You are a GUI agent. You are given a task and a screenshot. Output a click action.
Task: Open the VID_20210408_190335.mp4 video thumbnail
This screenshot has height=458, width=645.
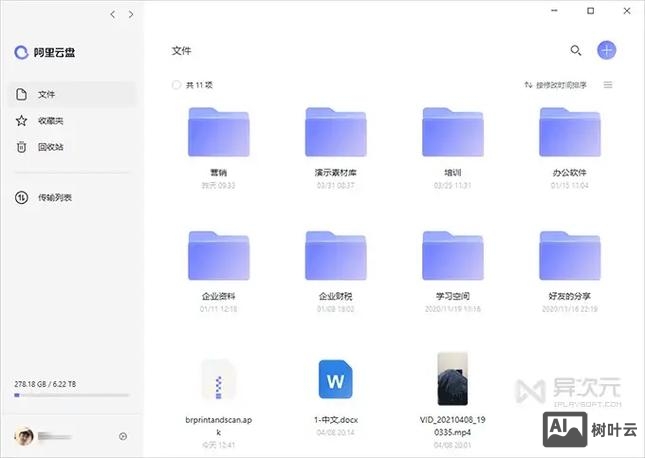point(452,379)
